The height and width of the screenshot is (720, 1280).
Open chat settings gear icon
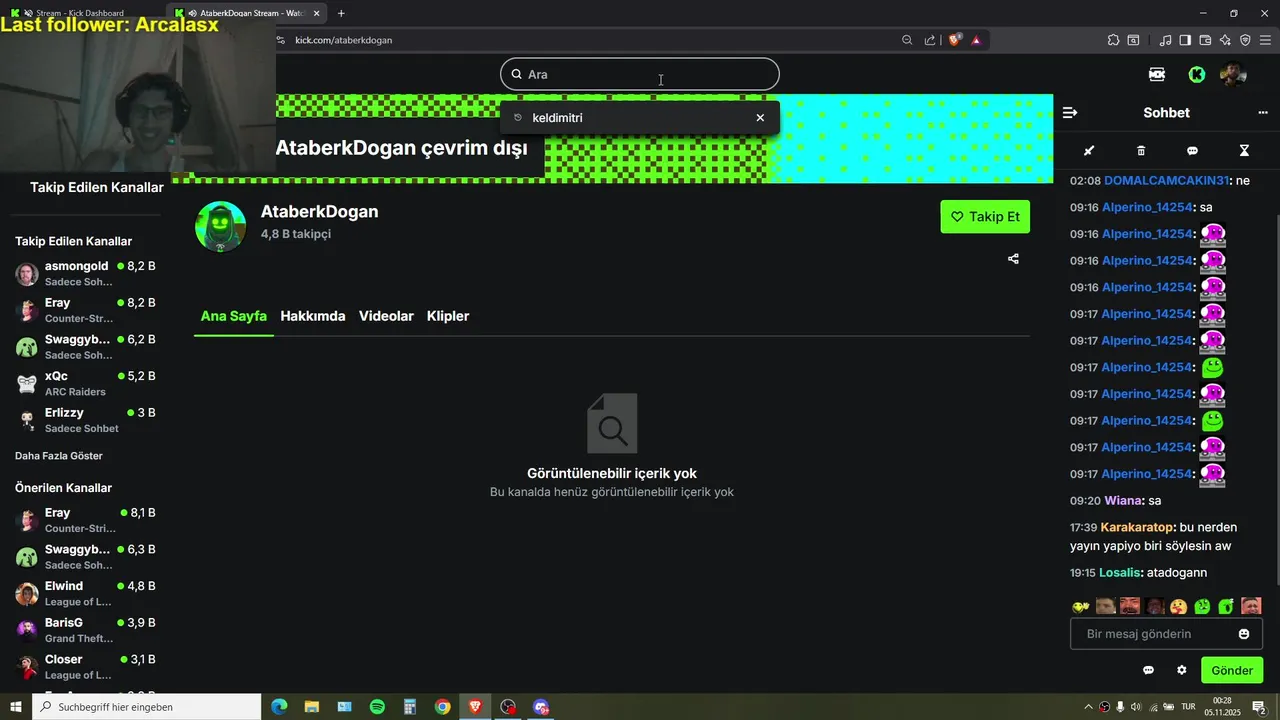(1182, 670)
